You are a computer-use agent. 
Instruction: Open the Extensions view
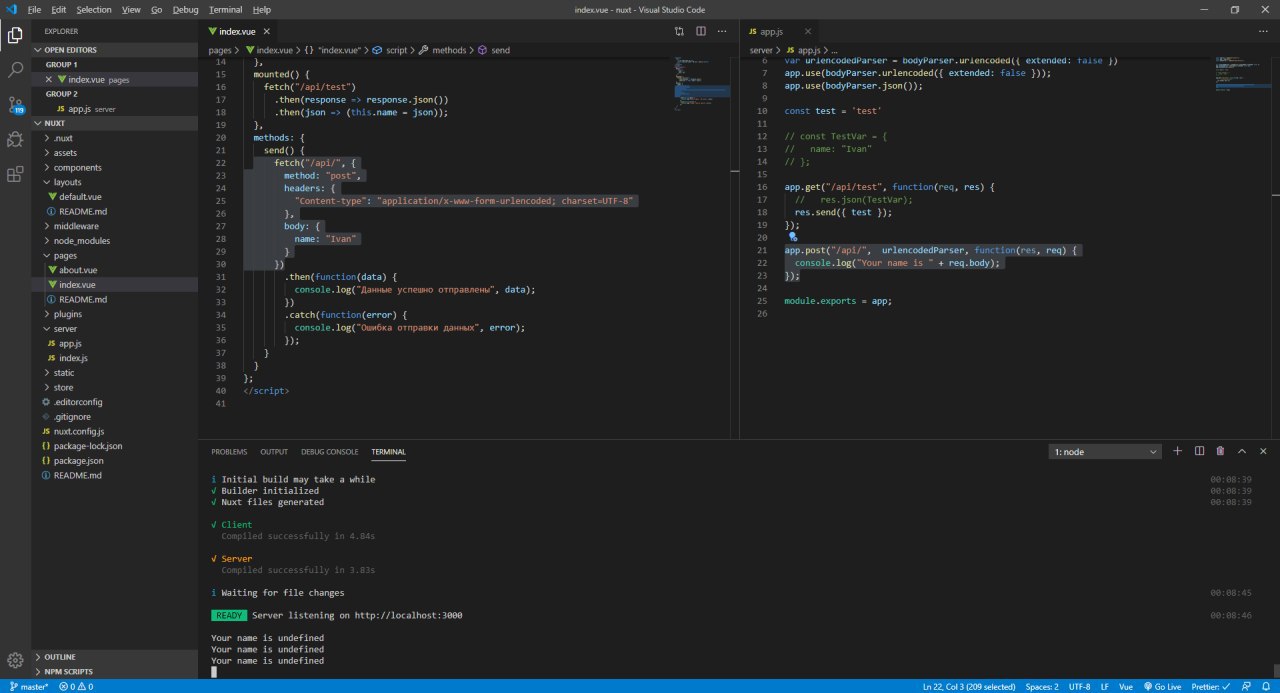pyautogui.click(x=15, y=174)
